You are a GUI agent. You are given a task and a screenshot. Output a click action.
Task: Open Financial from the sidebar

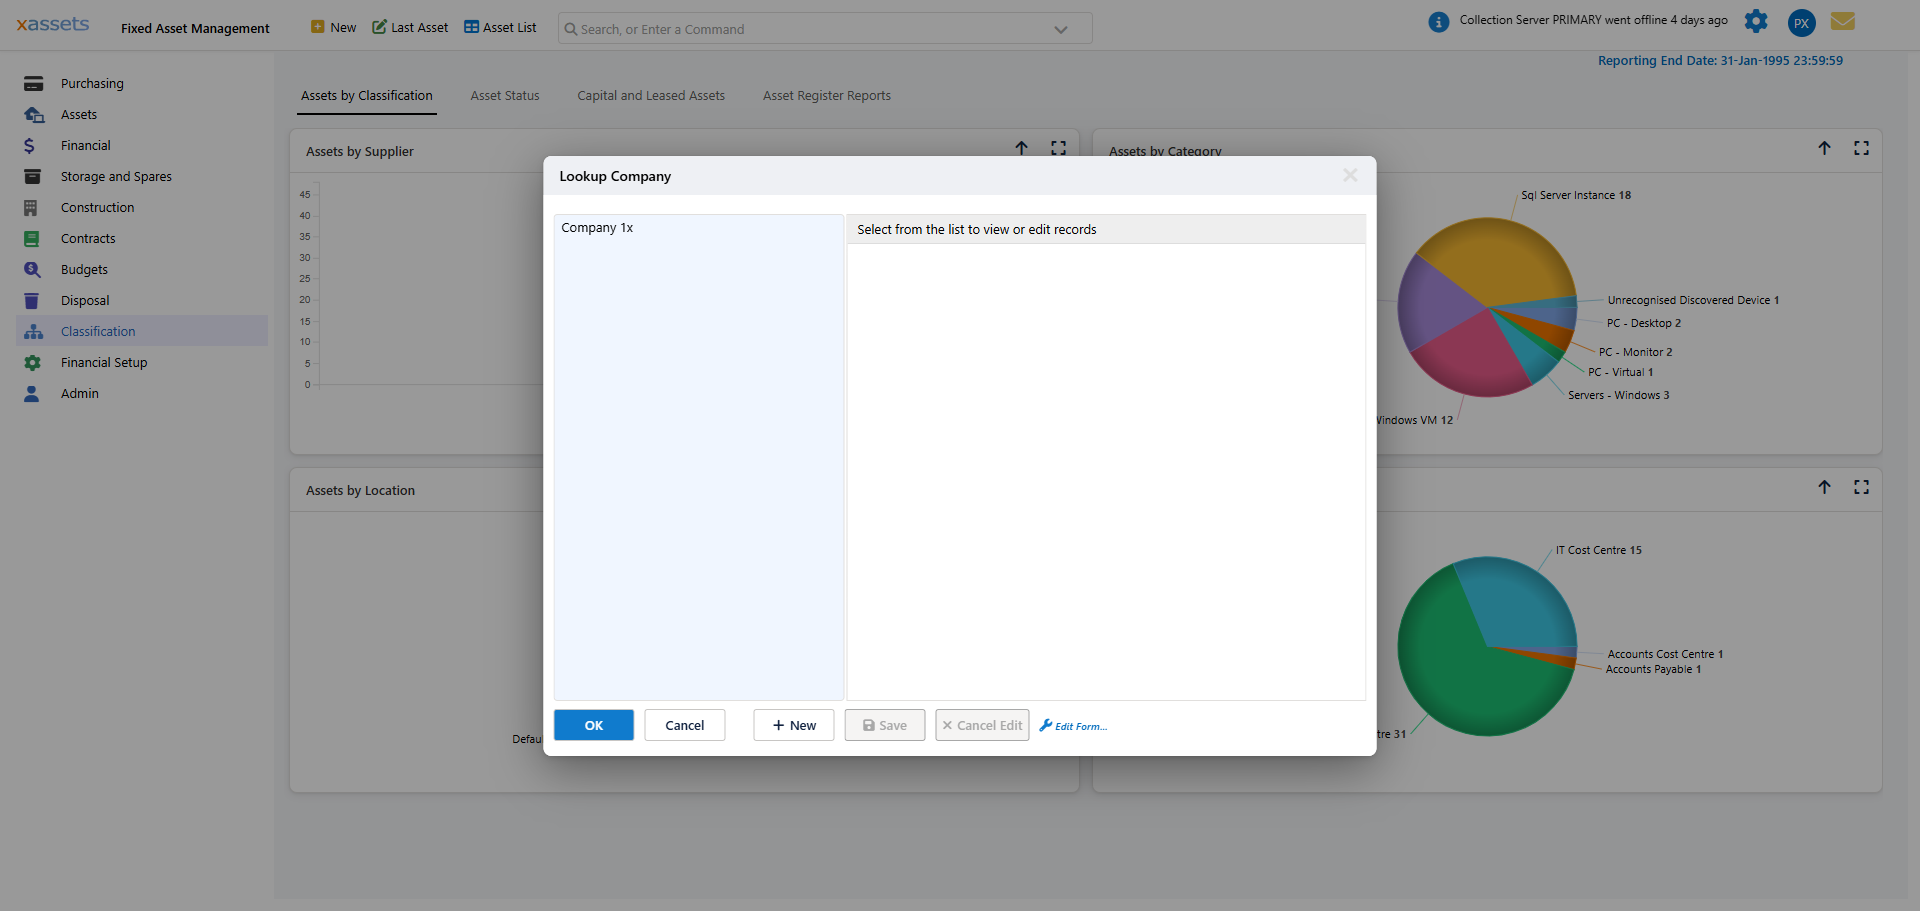(85, 145)
